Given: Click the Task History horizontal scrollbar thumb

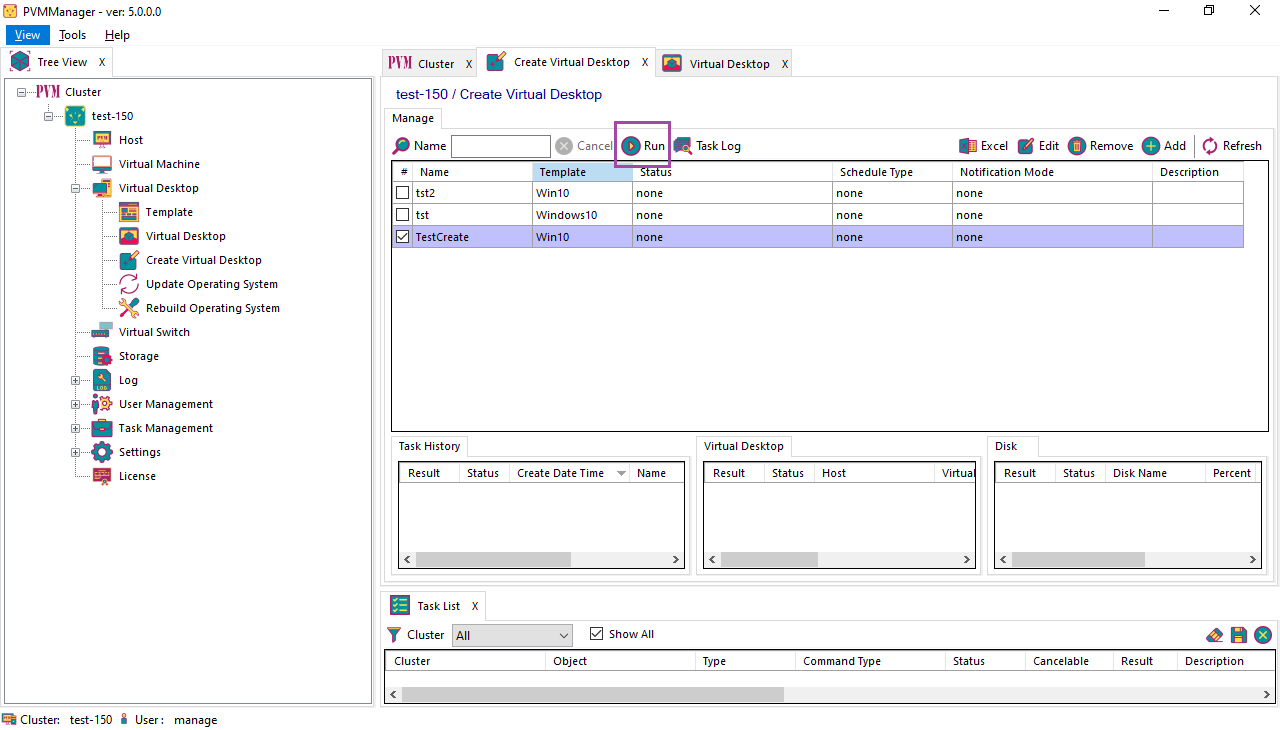Looking at the screenshot, I should point(493,560).
